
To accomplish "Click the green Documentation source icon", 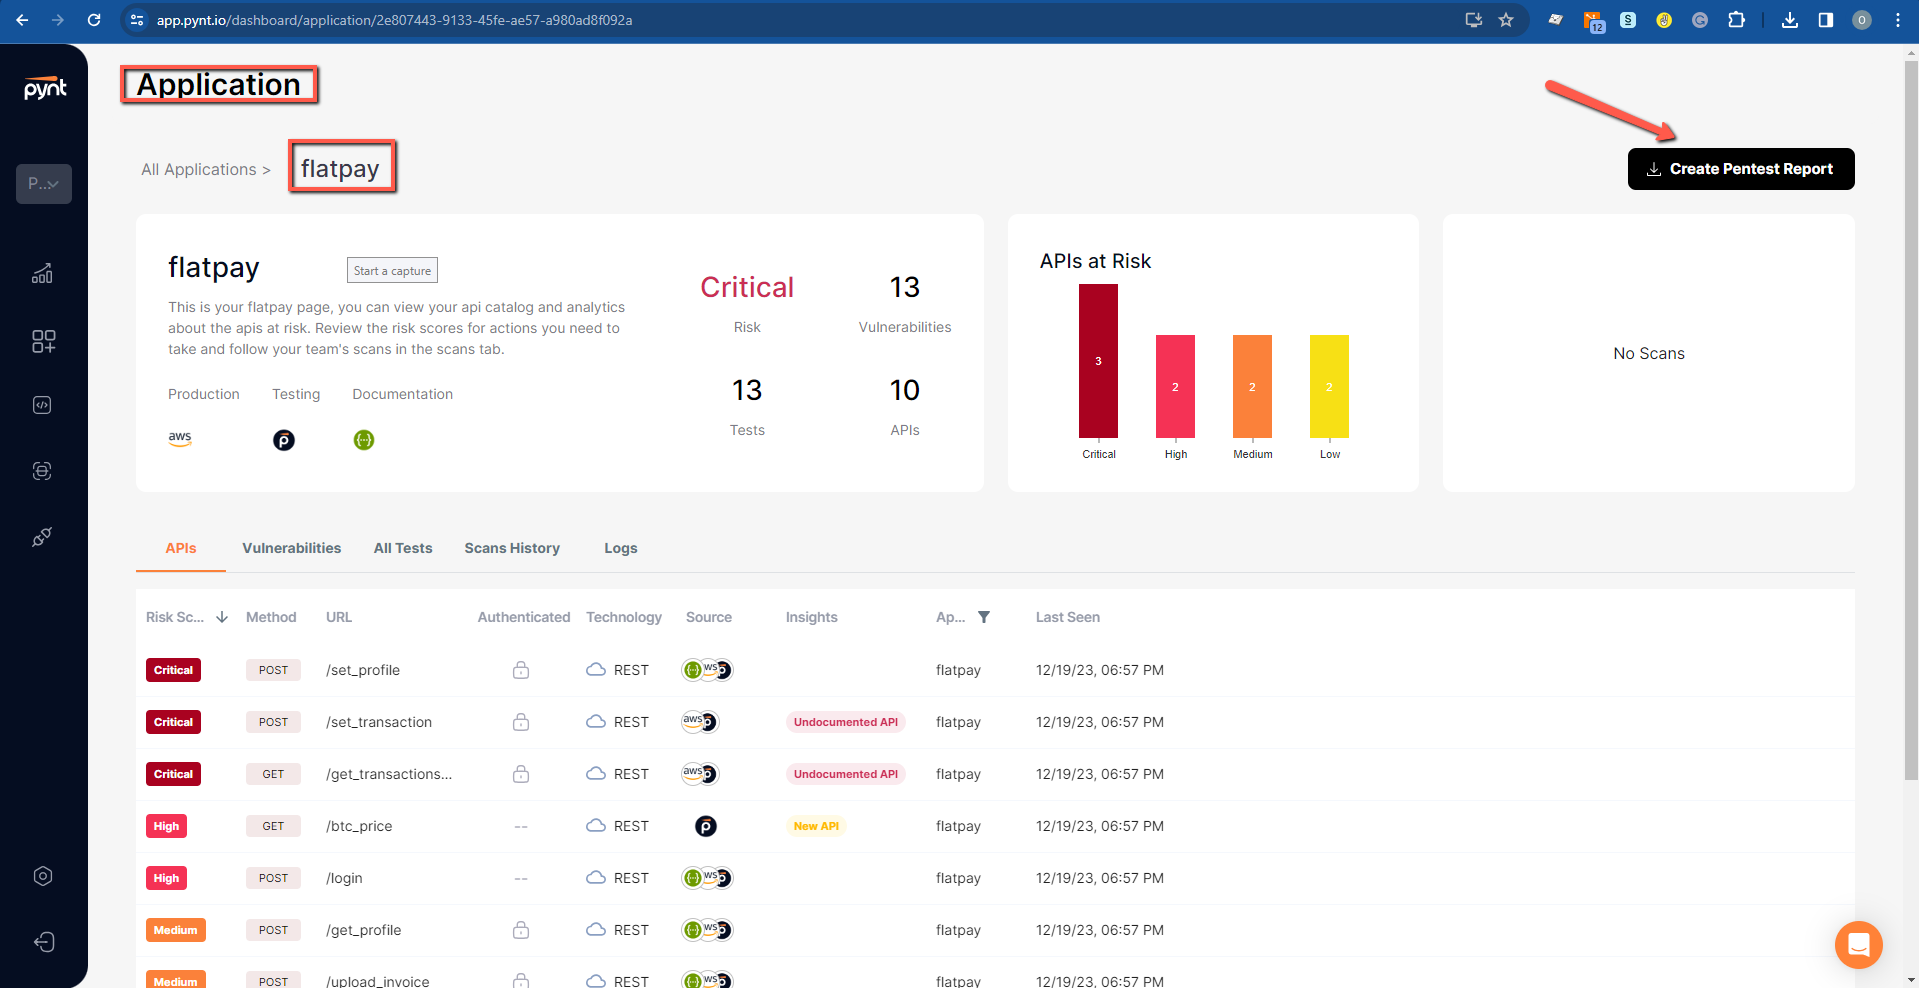I will [x=364, y=440].
